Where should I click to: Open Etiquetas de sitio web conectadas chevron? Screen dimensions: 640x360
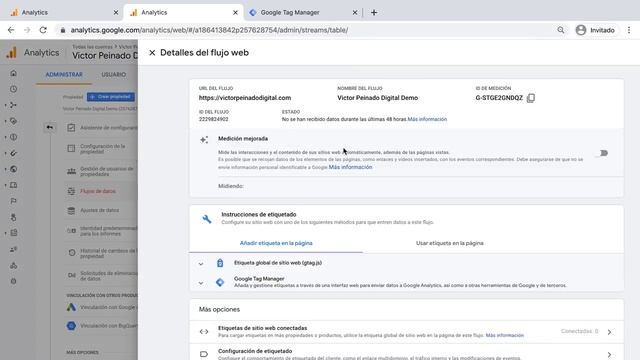pyautogui.click(x=609, y=332)
